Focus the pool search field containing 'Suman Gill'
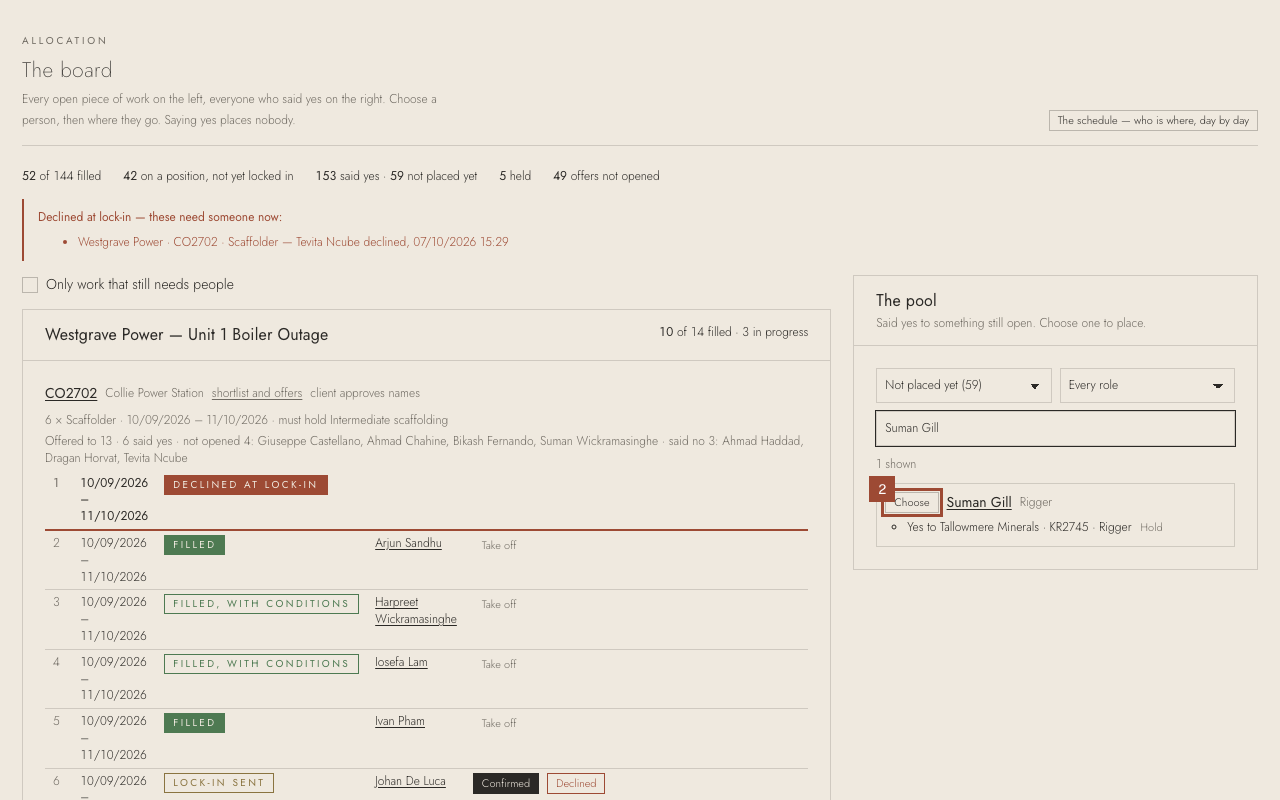Image resolution: width=1280 pixels, height=800 pixels. (1055, 428)
